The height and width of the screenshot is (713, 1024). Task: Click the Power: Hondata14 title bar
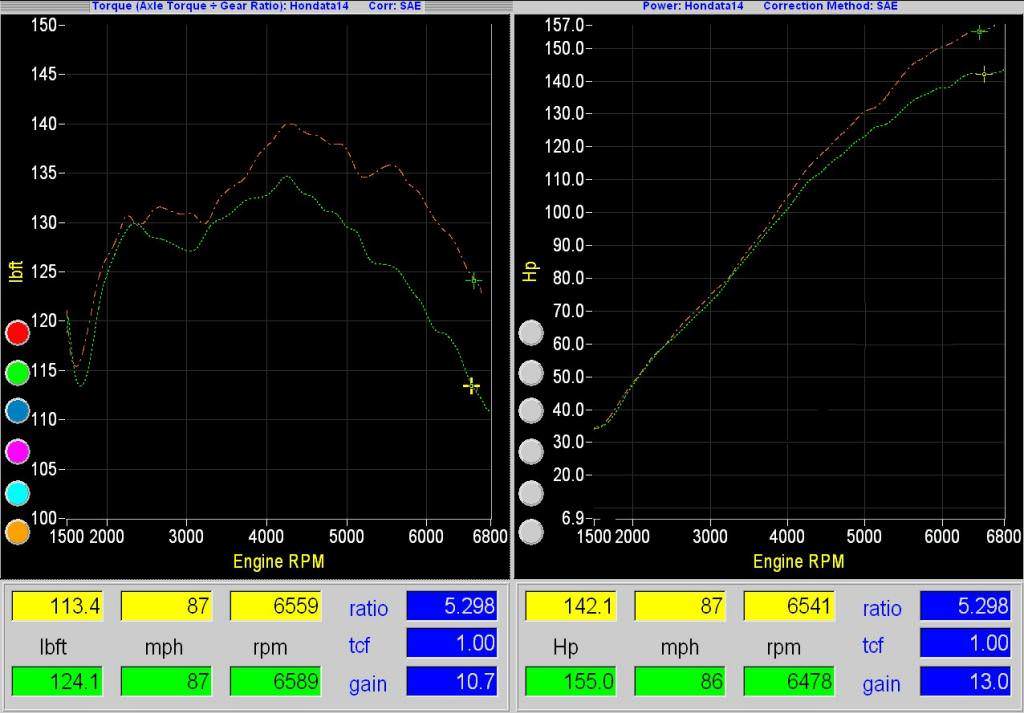pos(768,6)
